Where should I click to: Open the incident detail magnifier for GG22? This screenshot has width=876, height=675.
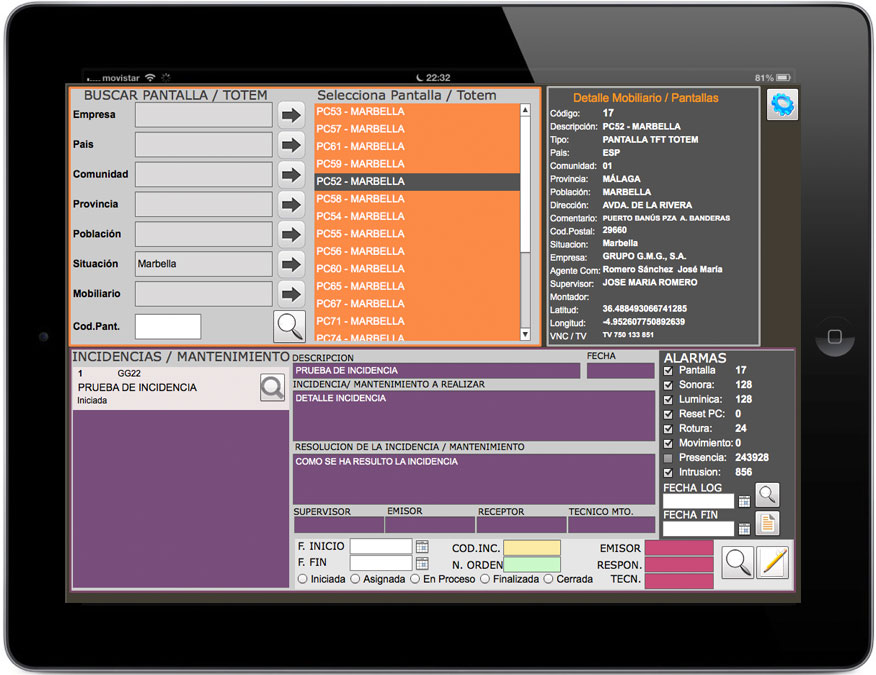272,388
